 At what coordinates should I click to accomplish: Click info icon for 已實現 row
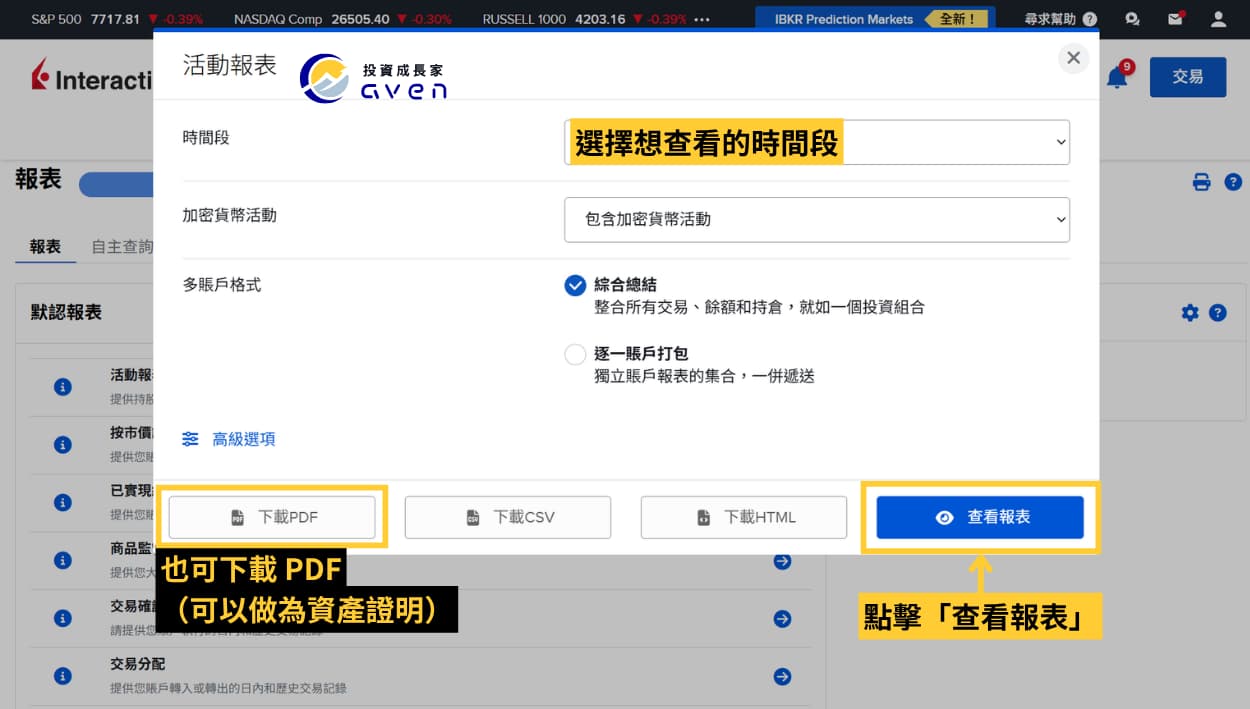(x=62, y=502)
